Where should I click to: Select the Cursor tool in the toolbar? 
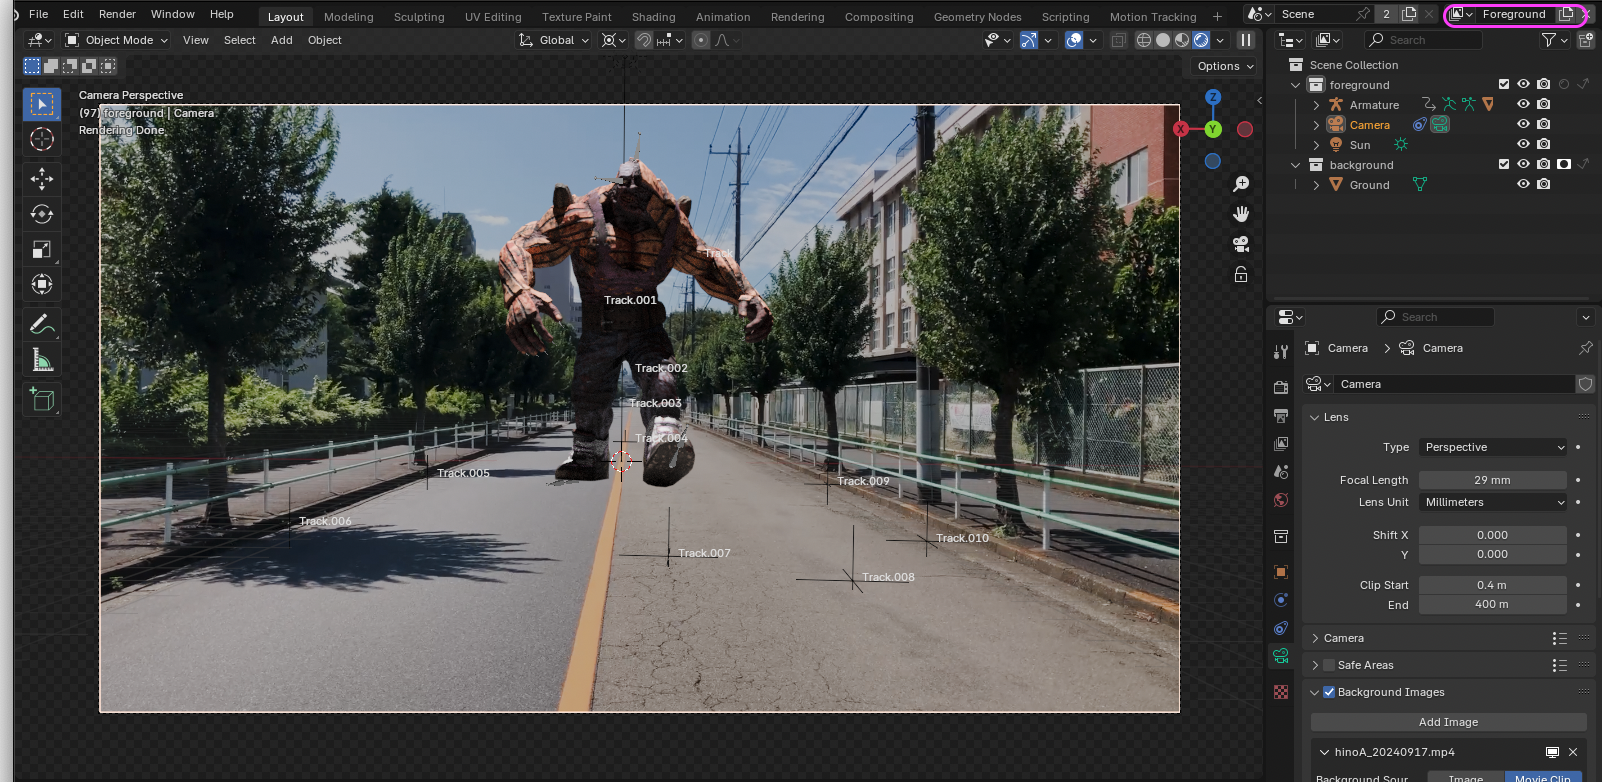pos(42,139)
